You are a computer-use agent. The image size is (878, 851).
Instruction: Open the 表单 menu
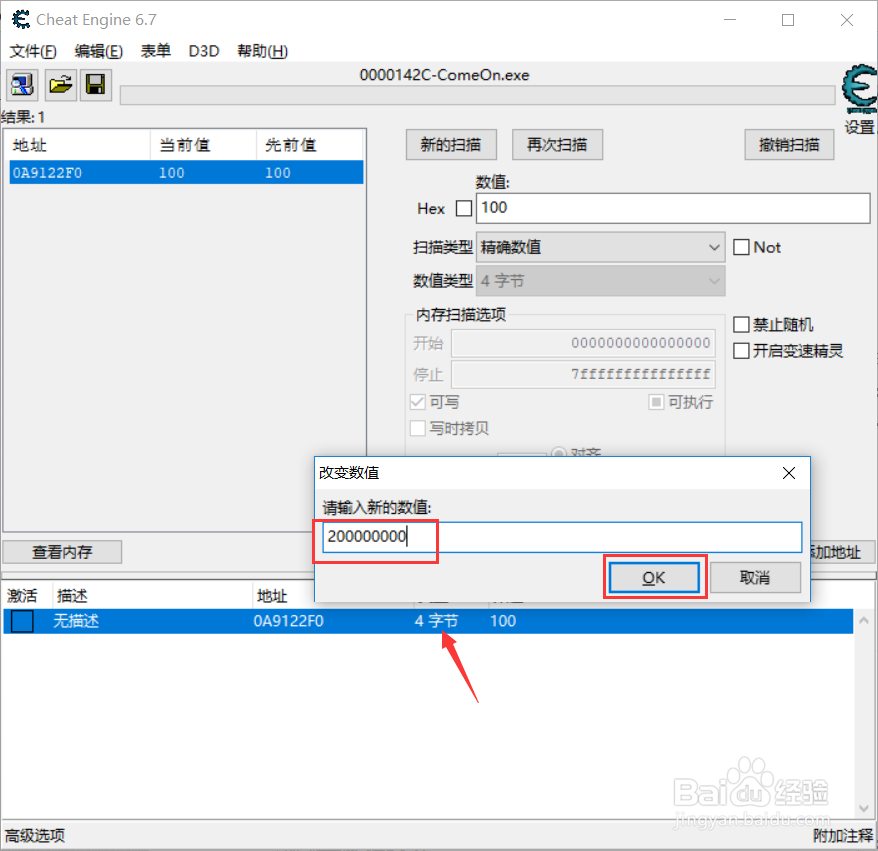click(156, 51)
